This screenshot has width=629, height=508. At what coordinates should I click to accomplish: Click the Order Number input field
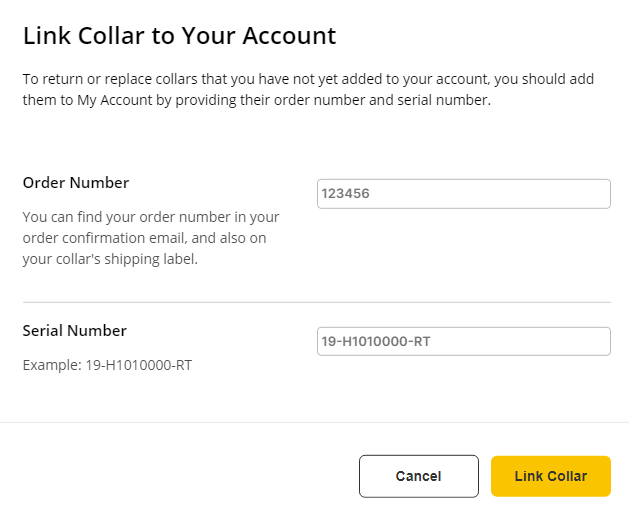tap(463, 194)
